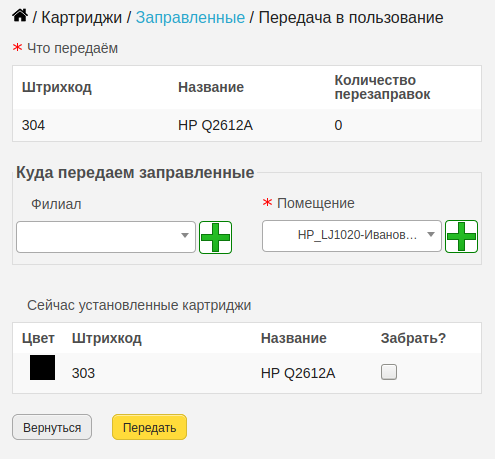Open the Помещение dropdown showing HP_LJ1020-Иванов
This screenshot has width=495, height=459.
pos(352,236)
